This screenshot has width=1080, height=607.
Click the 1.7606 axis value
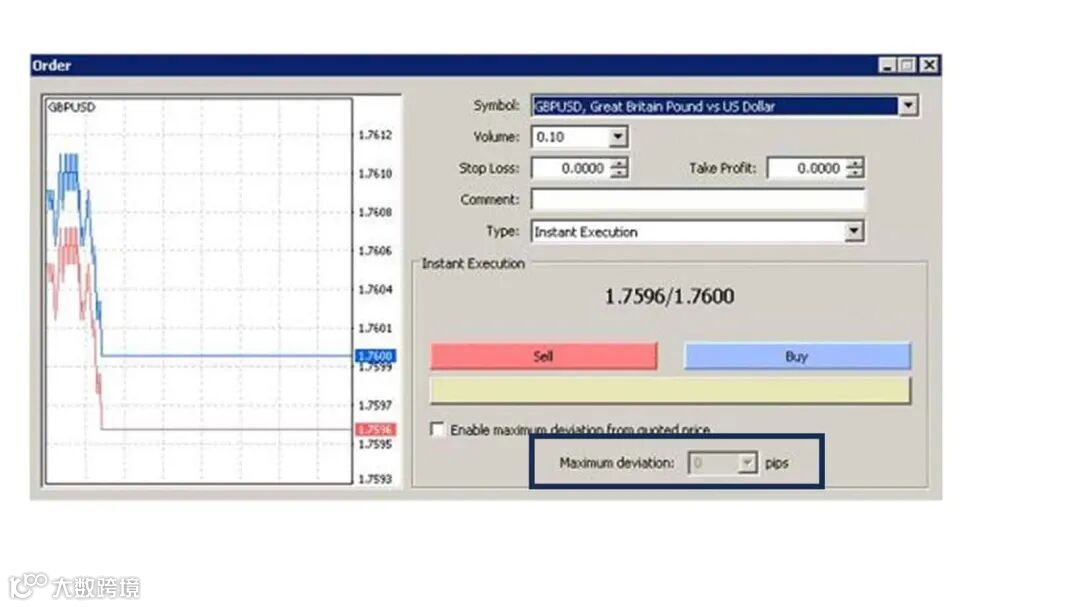click(x=375, y=251)
